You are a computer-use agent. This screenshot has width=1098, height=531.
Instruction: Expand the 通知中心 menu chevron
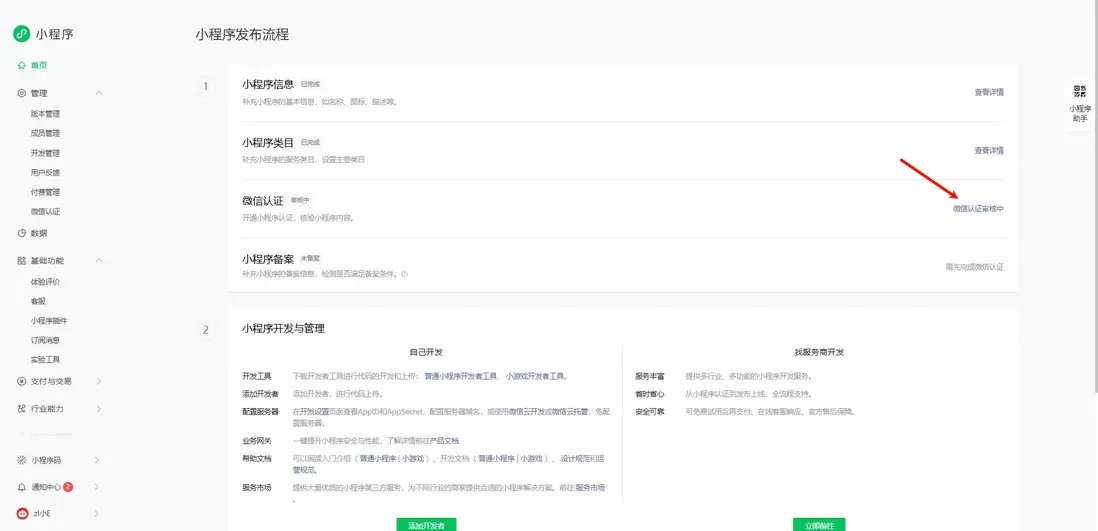(x=97, y=487)
